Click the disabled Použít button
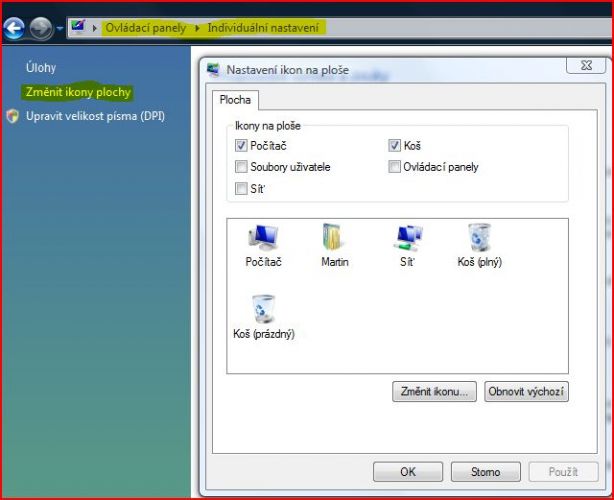Viewport: 614px width, 500px height. click(563, 472)
